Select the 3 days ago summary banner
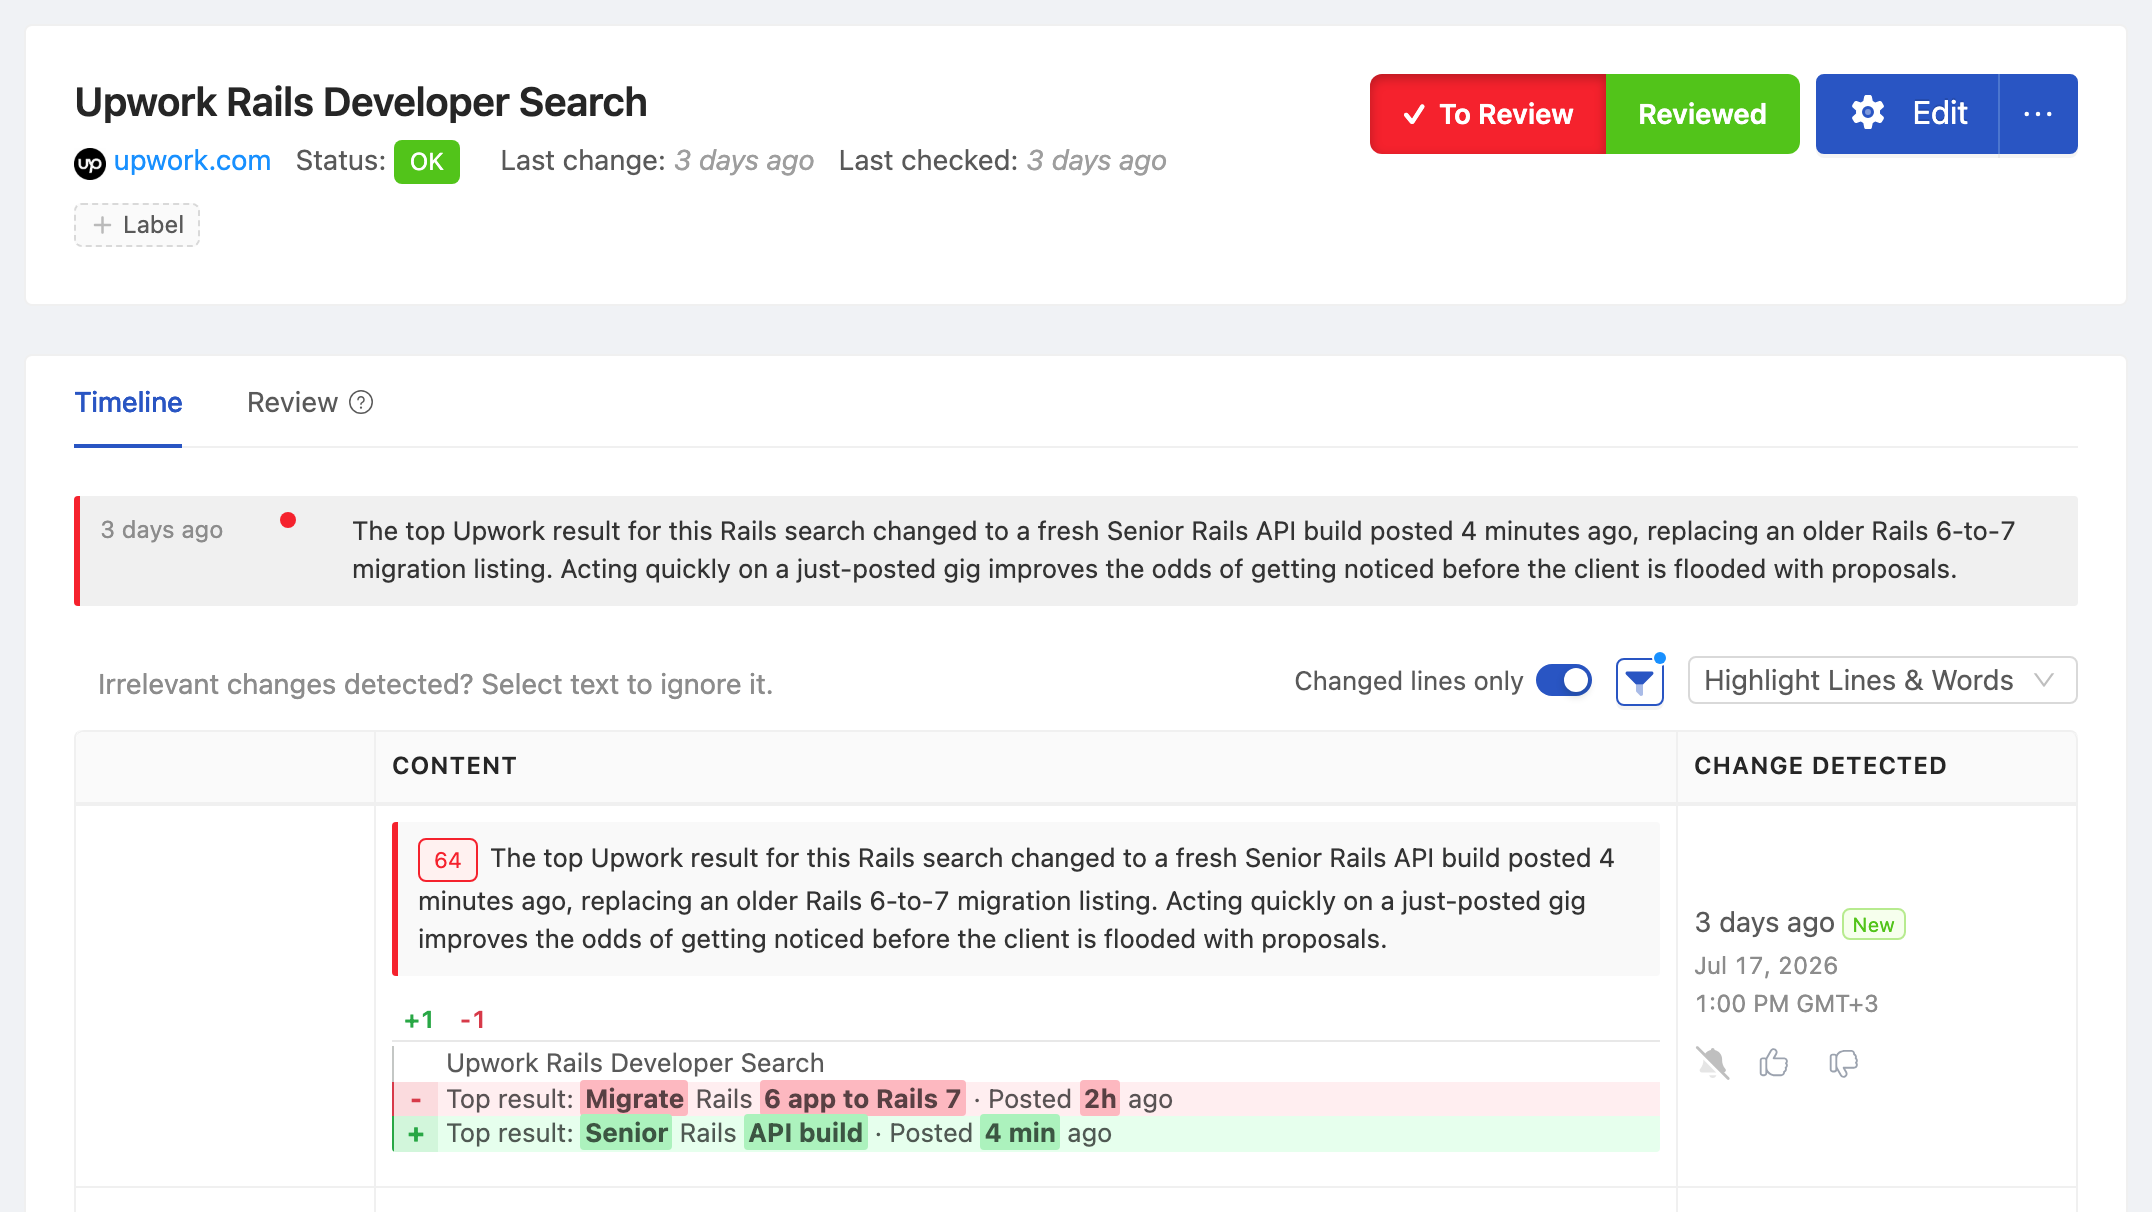Screen dimensions: 2152x1212 pos(1076,551)
